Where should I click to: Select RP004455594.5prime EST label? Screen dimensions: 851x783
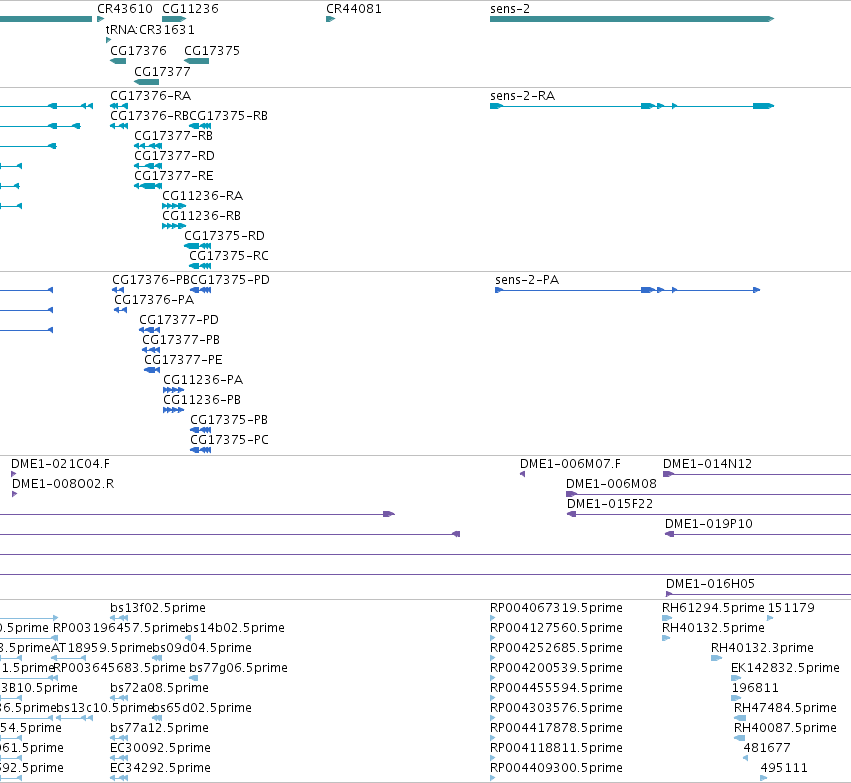[x=556, y=688]
